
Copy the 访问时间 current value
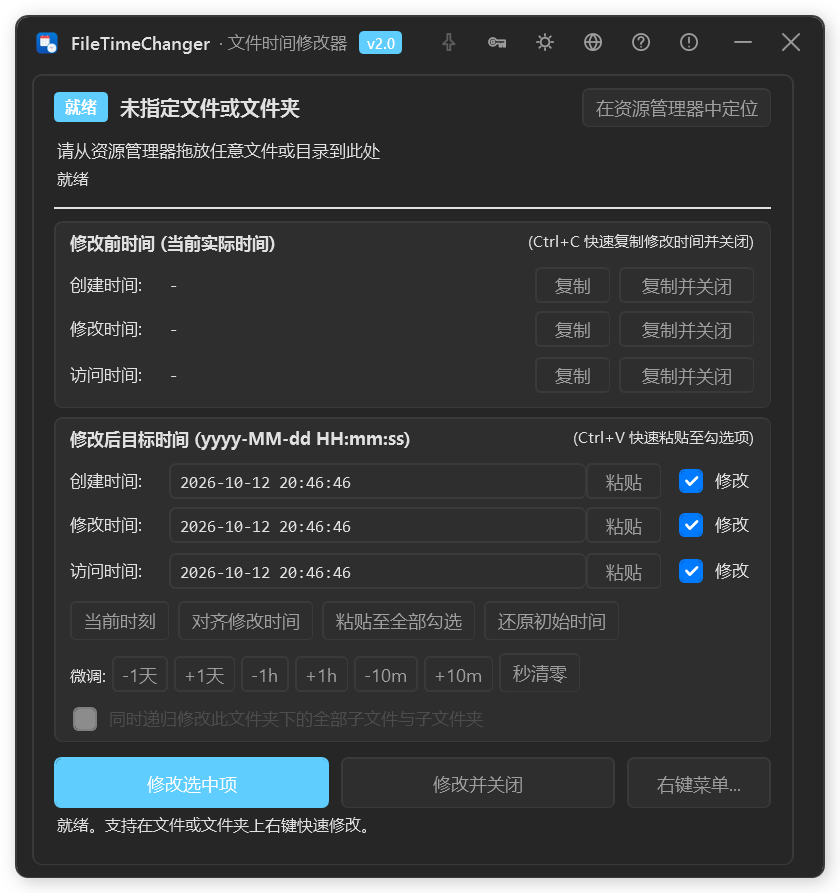point(572,375)
